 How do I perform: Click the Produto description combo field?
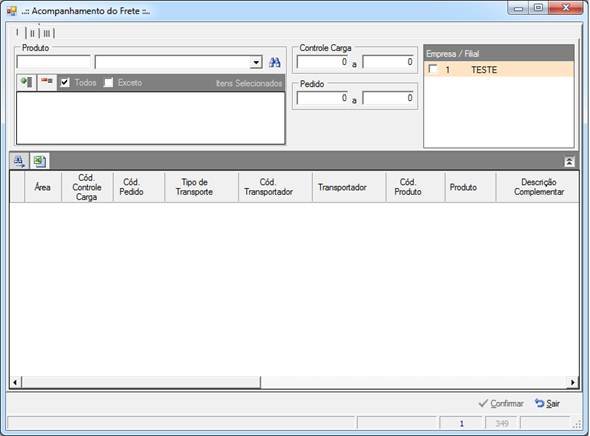click(178, 62)
